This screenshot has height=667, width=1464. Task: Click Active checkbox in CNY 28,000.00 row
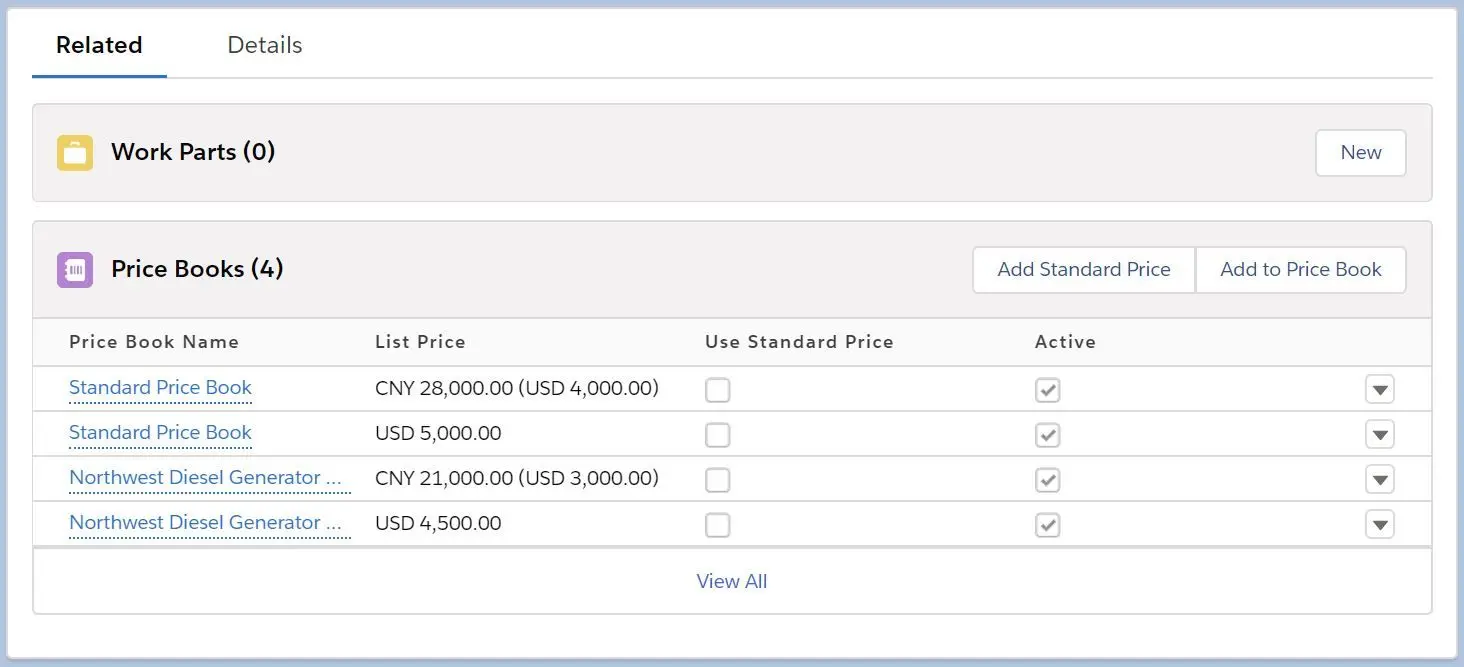click(x=1047, y=390)
